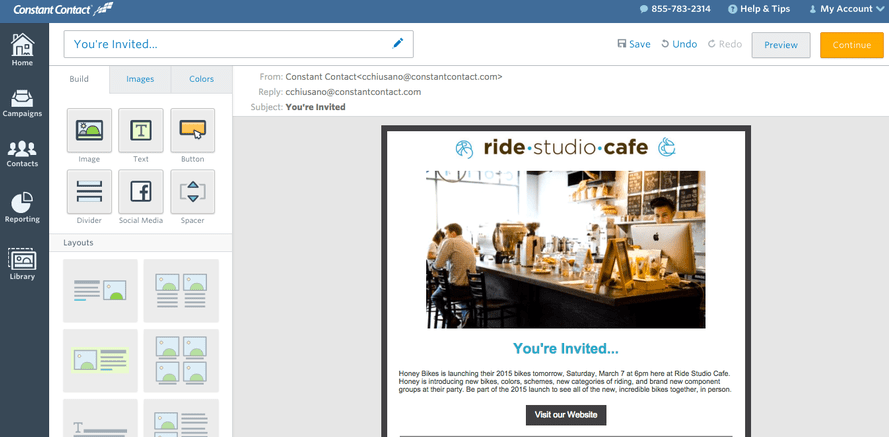Choose the highlighted image-left text layout
This screenshot has width=889, height=437.
(100, 360)
